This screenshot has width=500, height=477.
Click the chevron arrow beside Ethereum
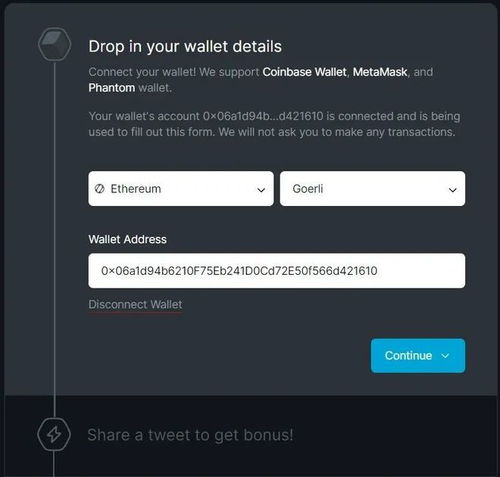(x=261, y=190)
